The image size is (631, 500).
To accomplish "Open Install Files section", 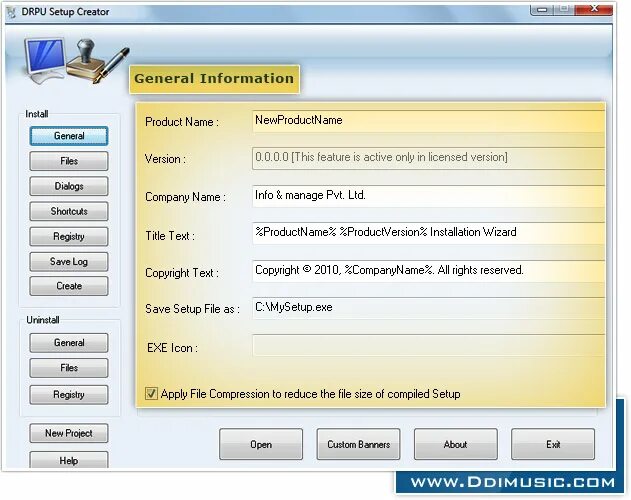I will point(69,161).
